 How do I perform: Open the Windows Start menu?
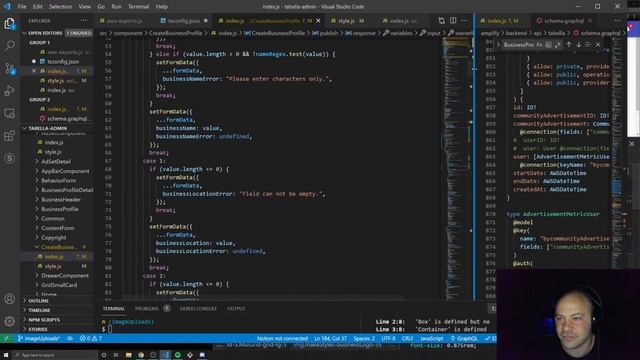(6, 355)
